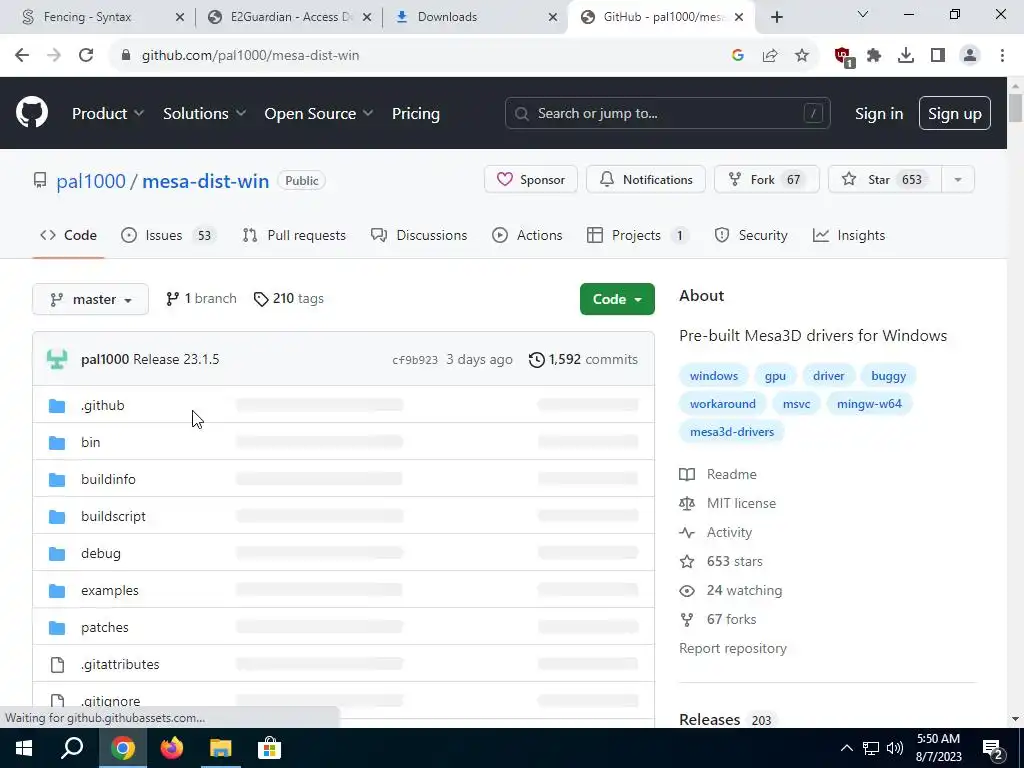Bookmark this page with the star icon
Screen dimensions: 1024x768
point(802,56)
